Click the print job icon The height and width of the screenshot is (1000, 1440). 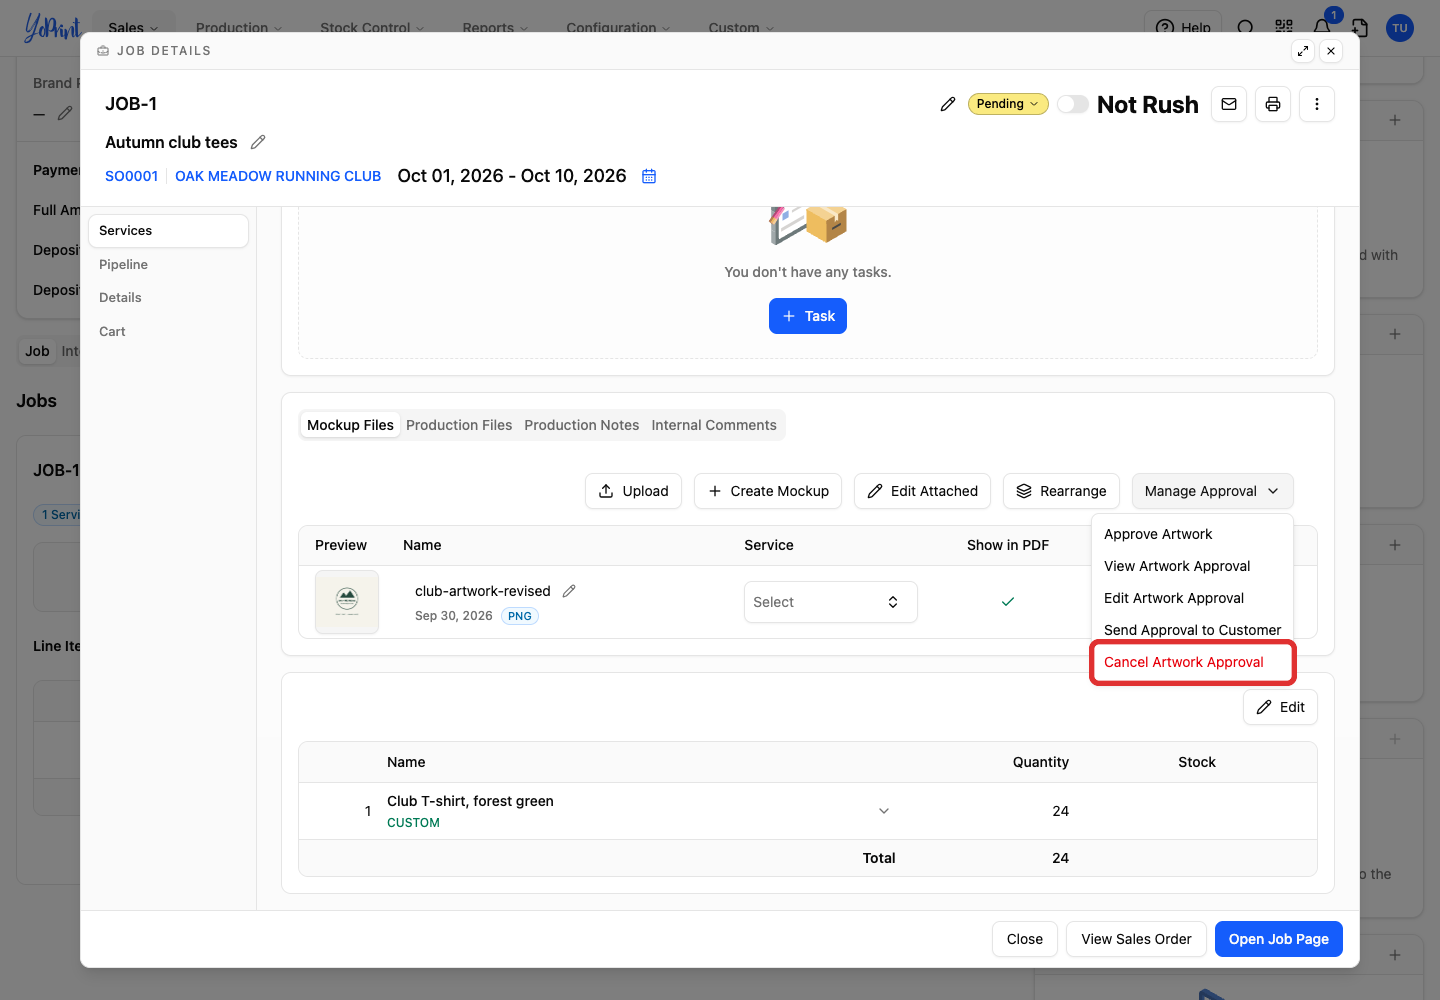[x=1273, y=104]
